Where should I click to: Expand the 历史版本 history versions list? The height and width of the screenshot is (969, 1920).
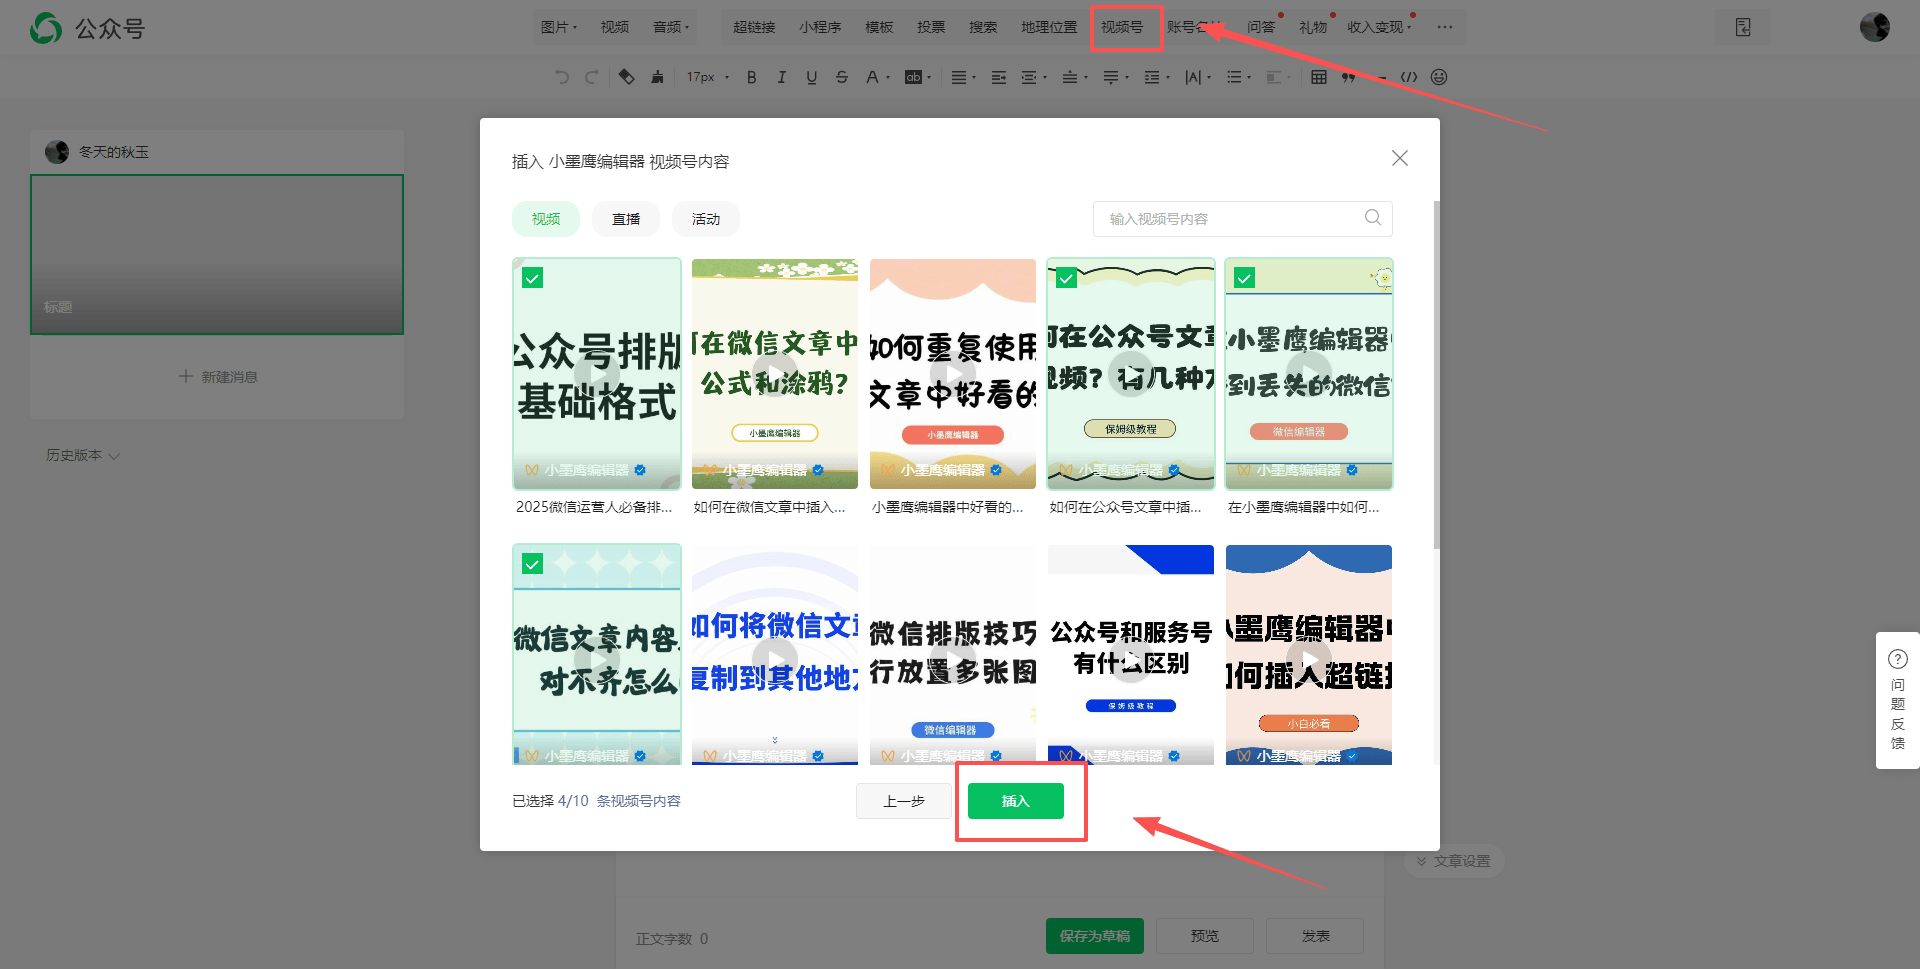click(82, 455)
